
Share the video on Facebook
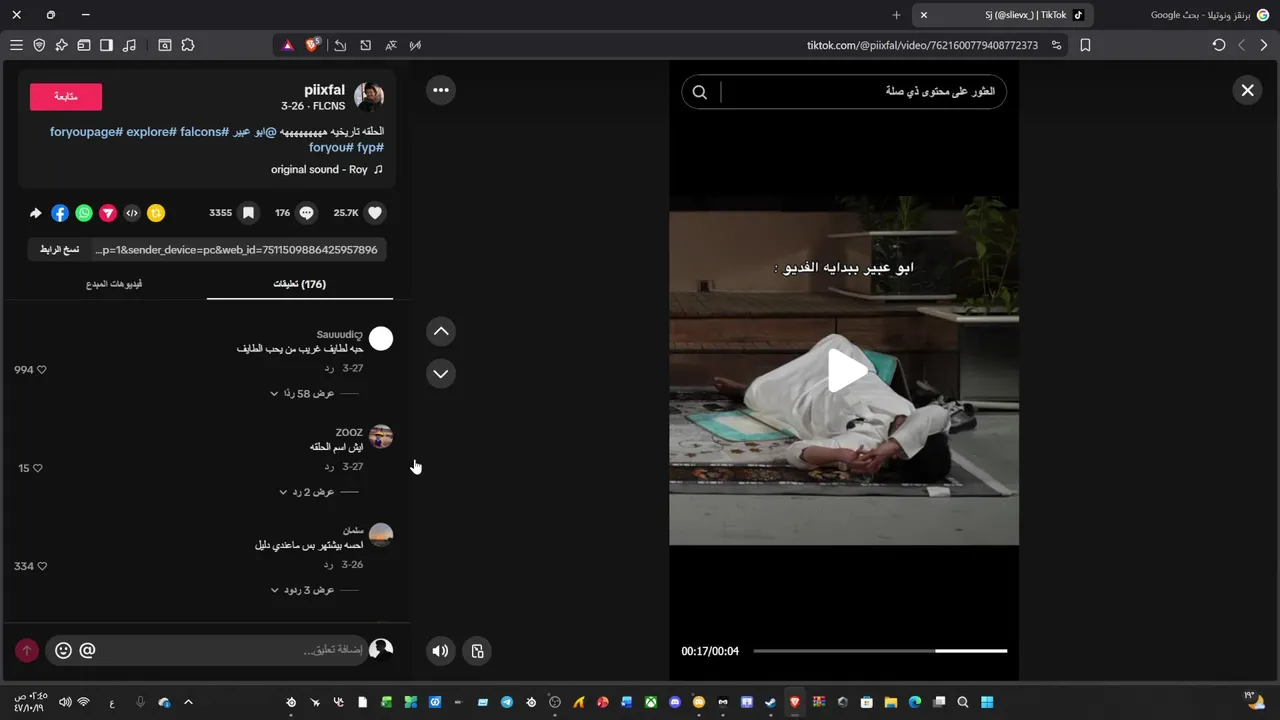coord(60,213)
